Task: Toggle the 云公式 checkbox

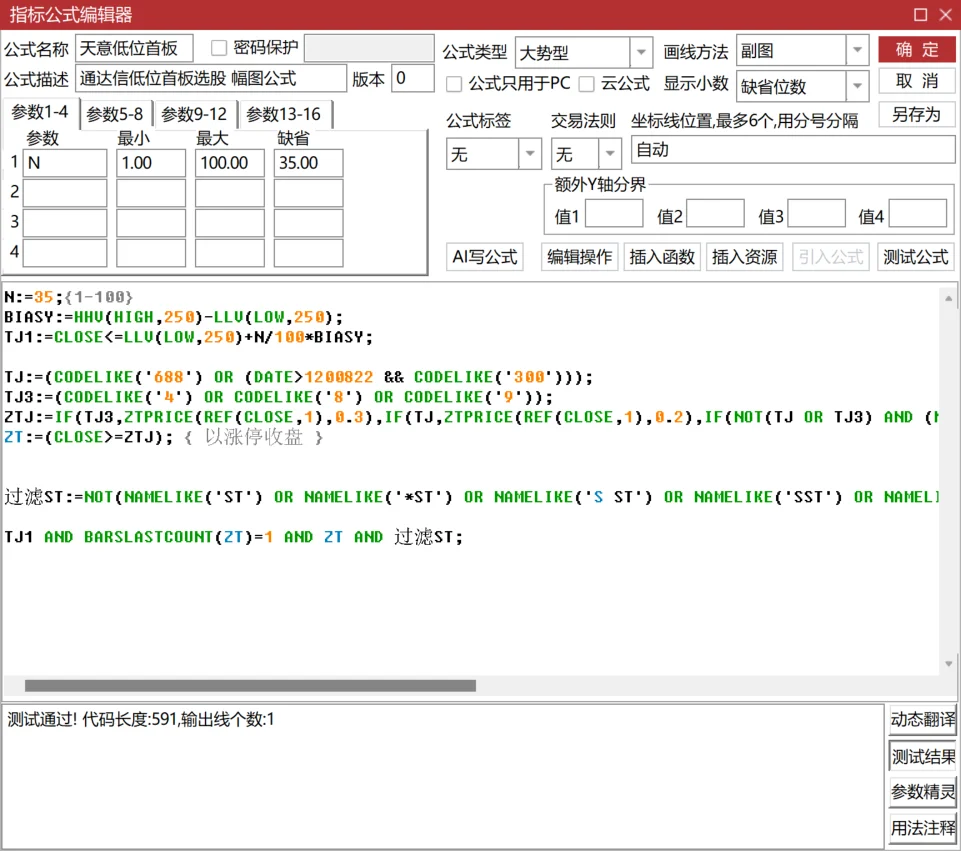Action: pyautogui.click(x=587, y=84)
